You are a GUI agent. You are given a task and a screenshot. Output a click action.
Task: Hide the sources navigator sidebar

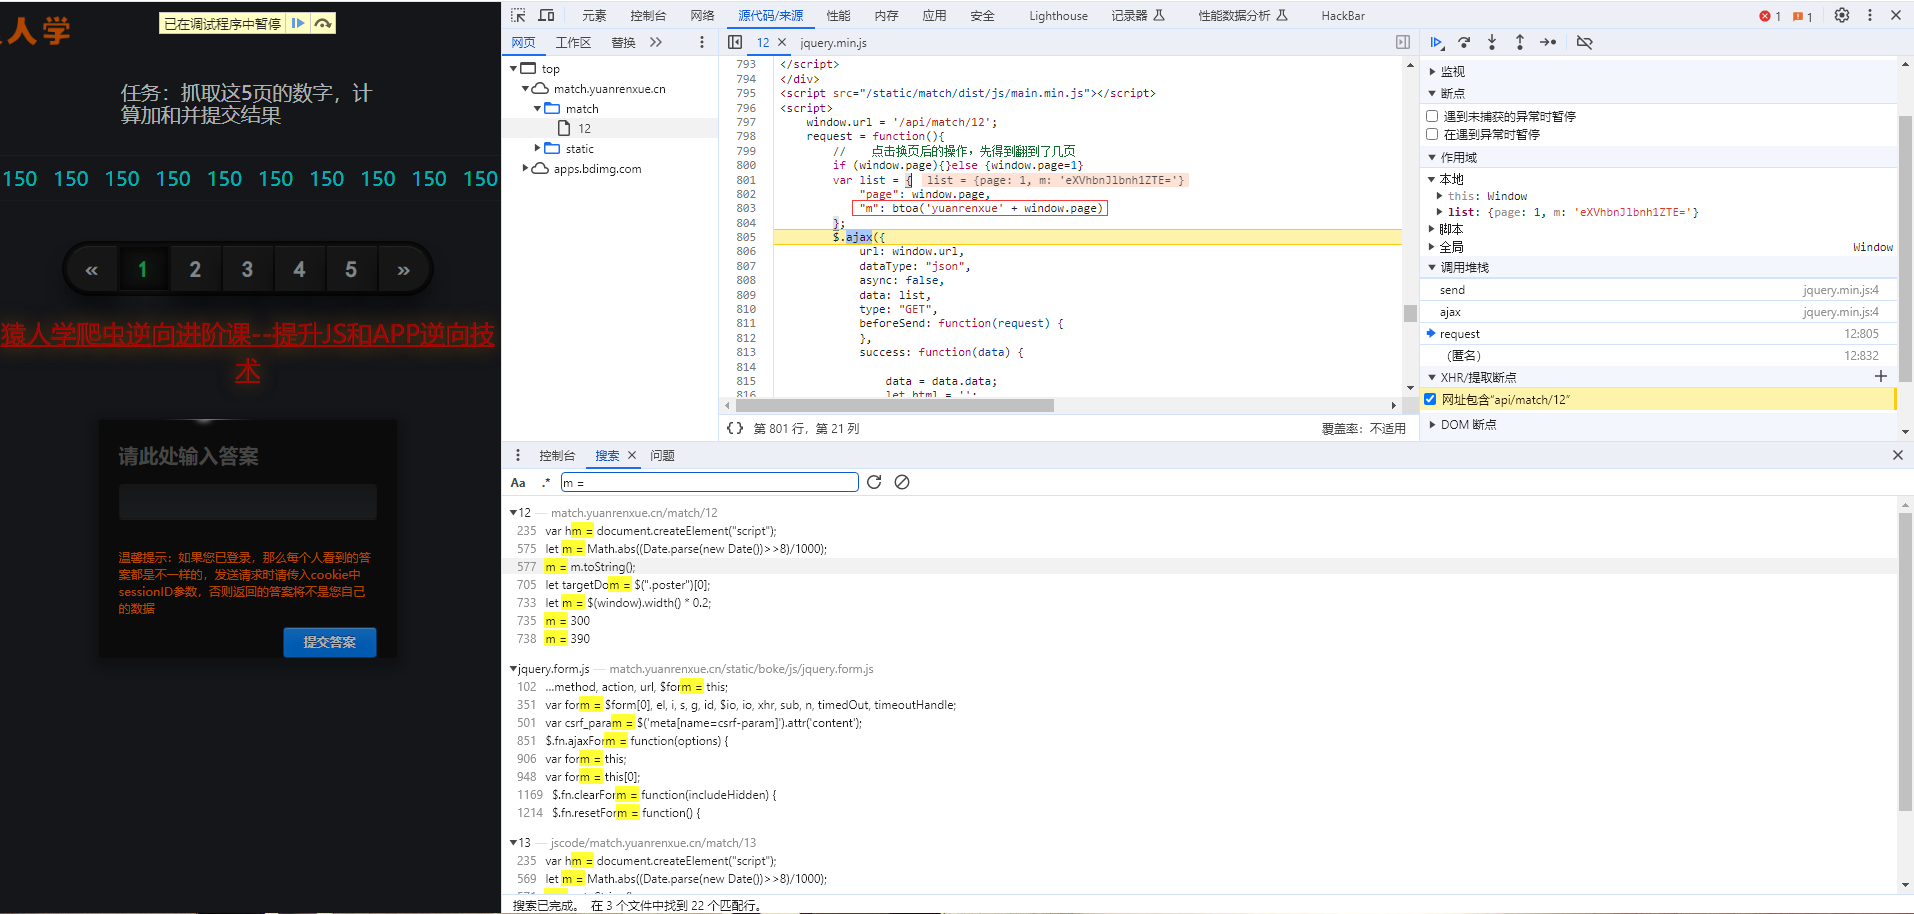pos(735,42)
